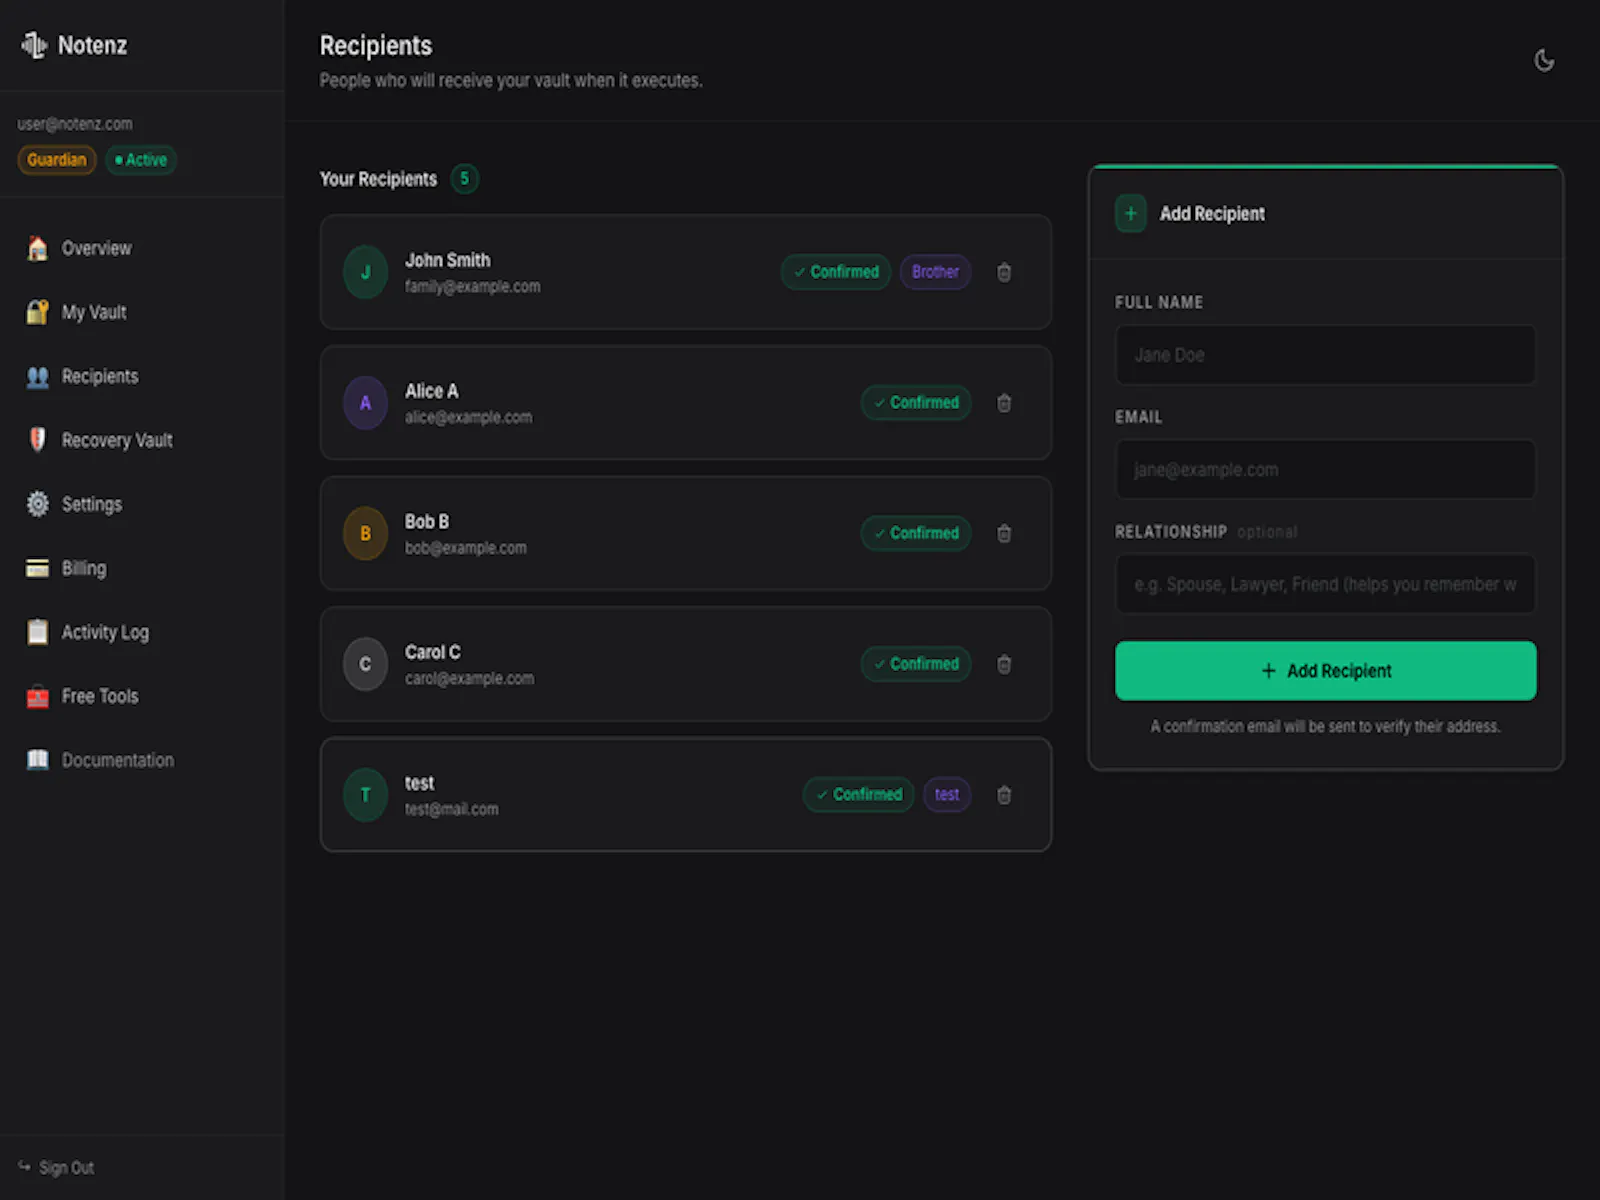Open My Vault lock icon
The image size is (1600, 1200).
click(x=38, y=312)
